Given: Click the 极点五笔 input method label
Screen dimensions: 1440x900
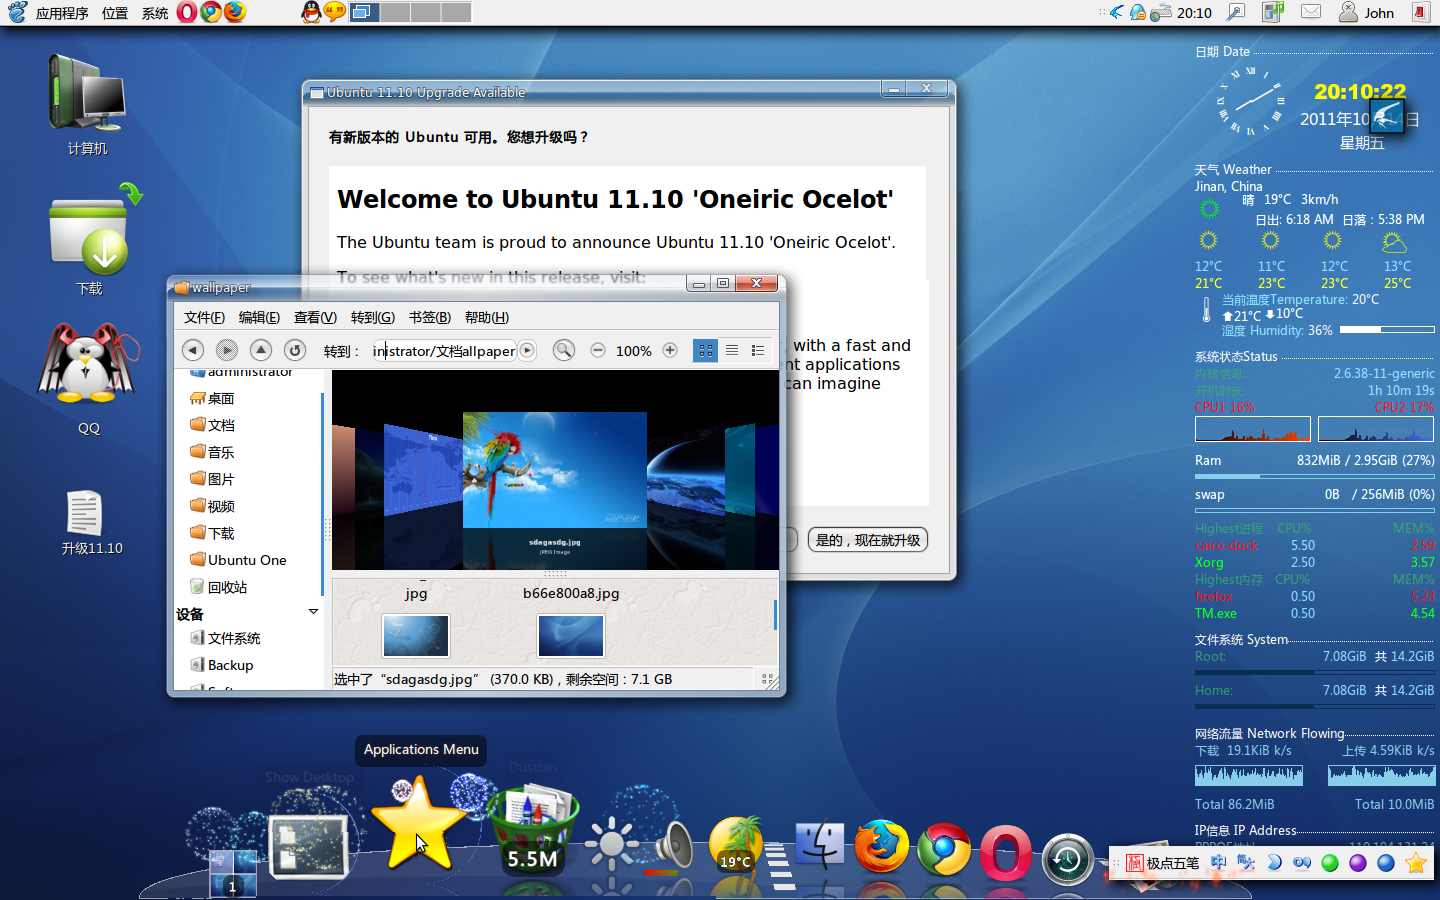Looking at the screenshot, I should click(x=1172, y=863).
